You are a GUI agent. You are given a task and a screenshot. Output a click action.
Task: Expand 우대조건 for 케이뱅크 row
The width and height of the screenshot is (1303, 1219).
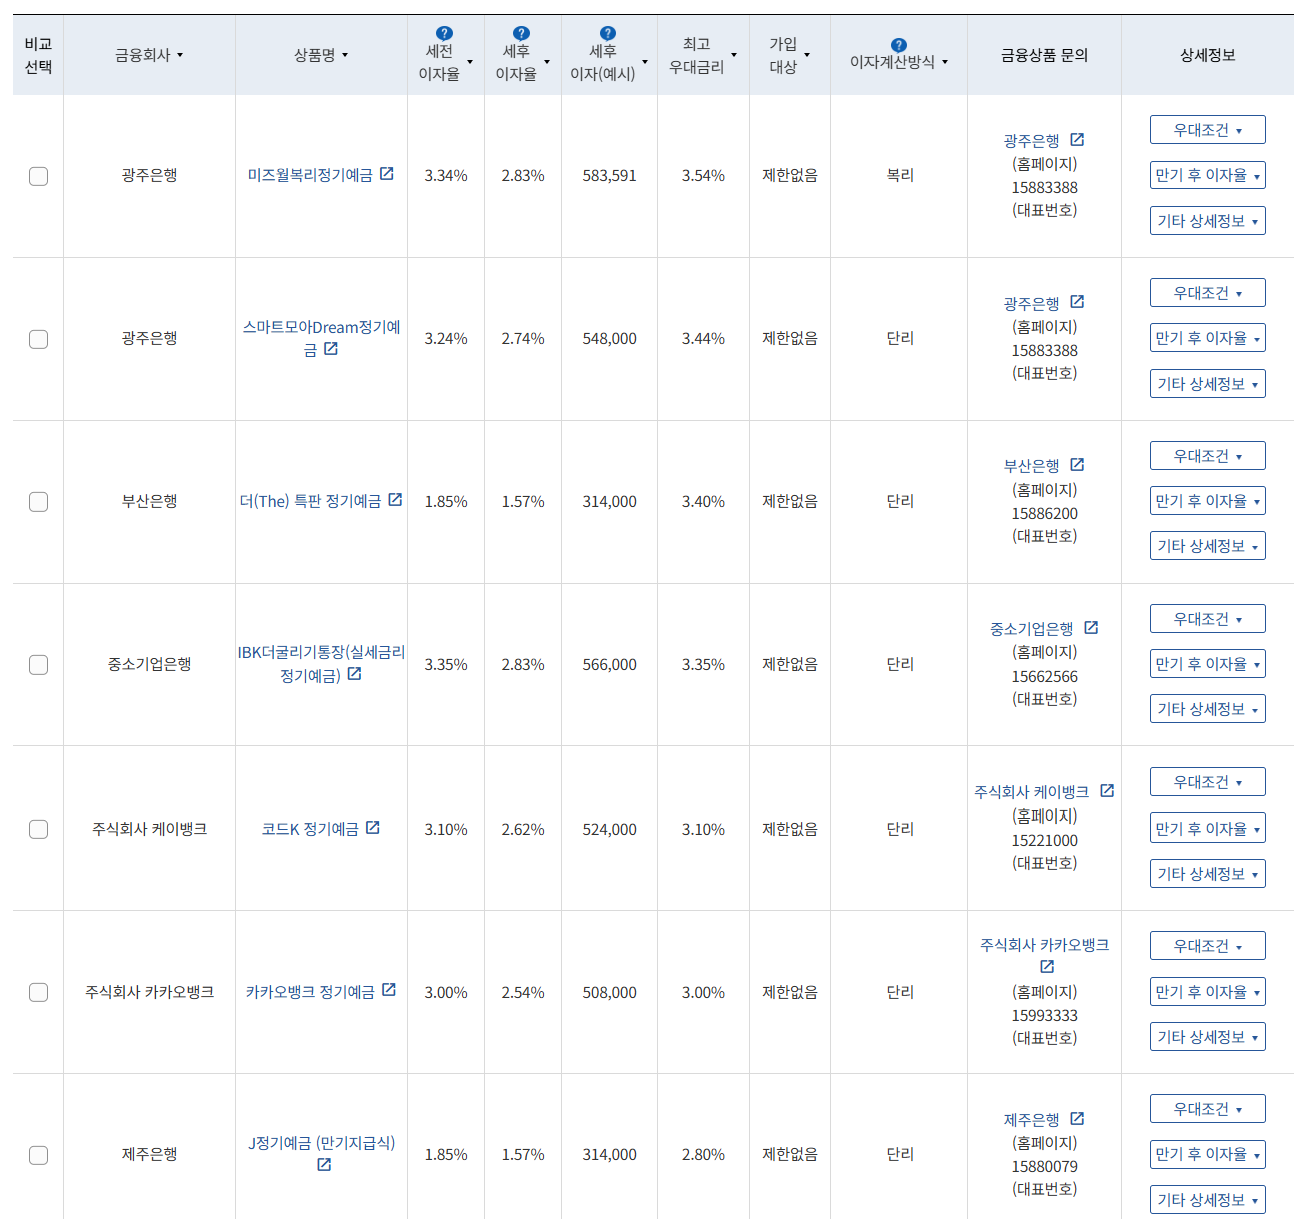pos(1207,782)
